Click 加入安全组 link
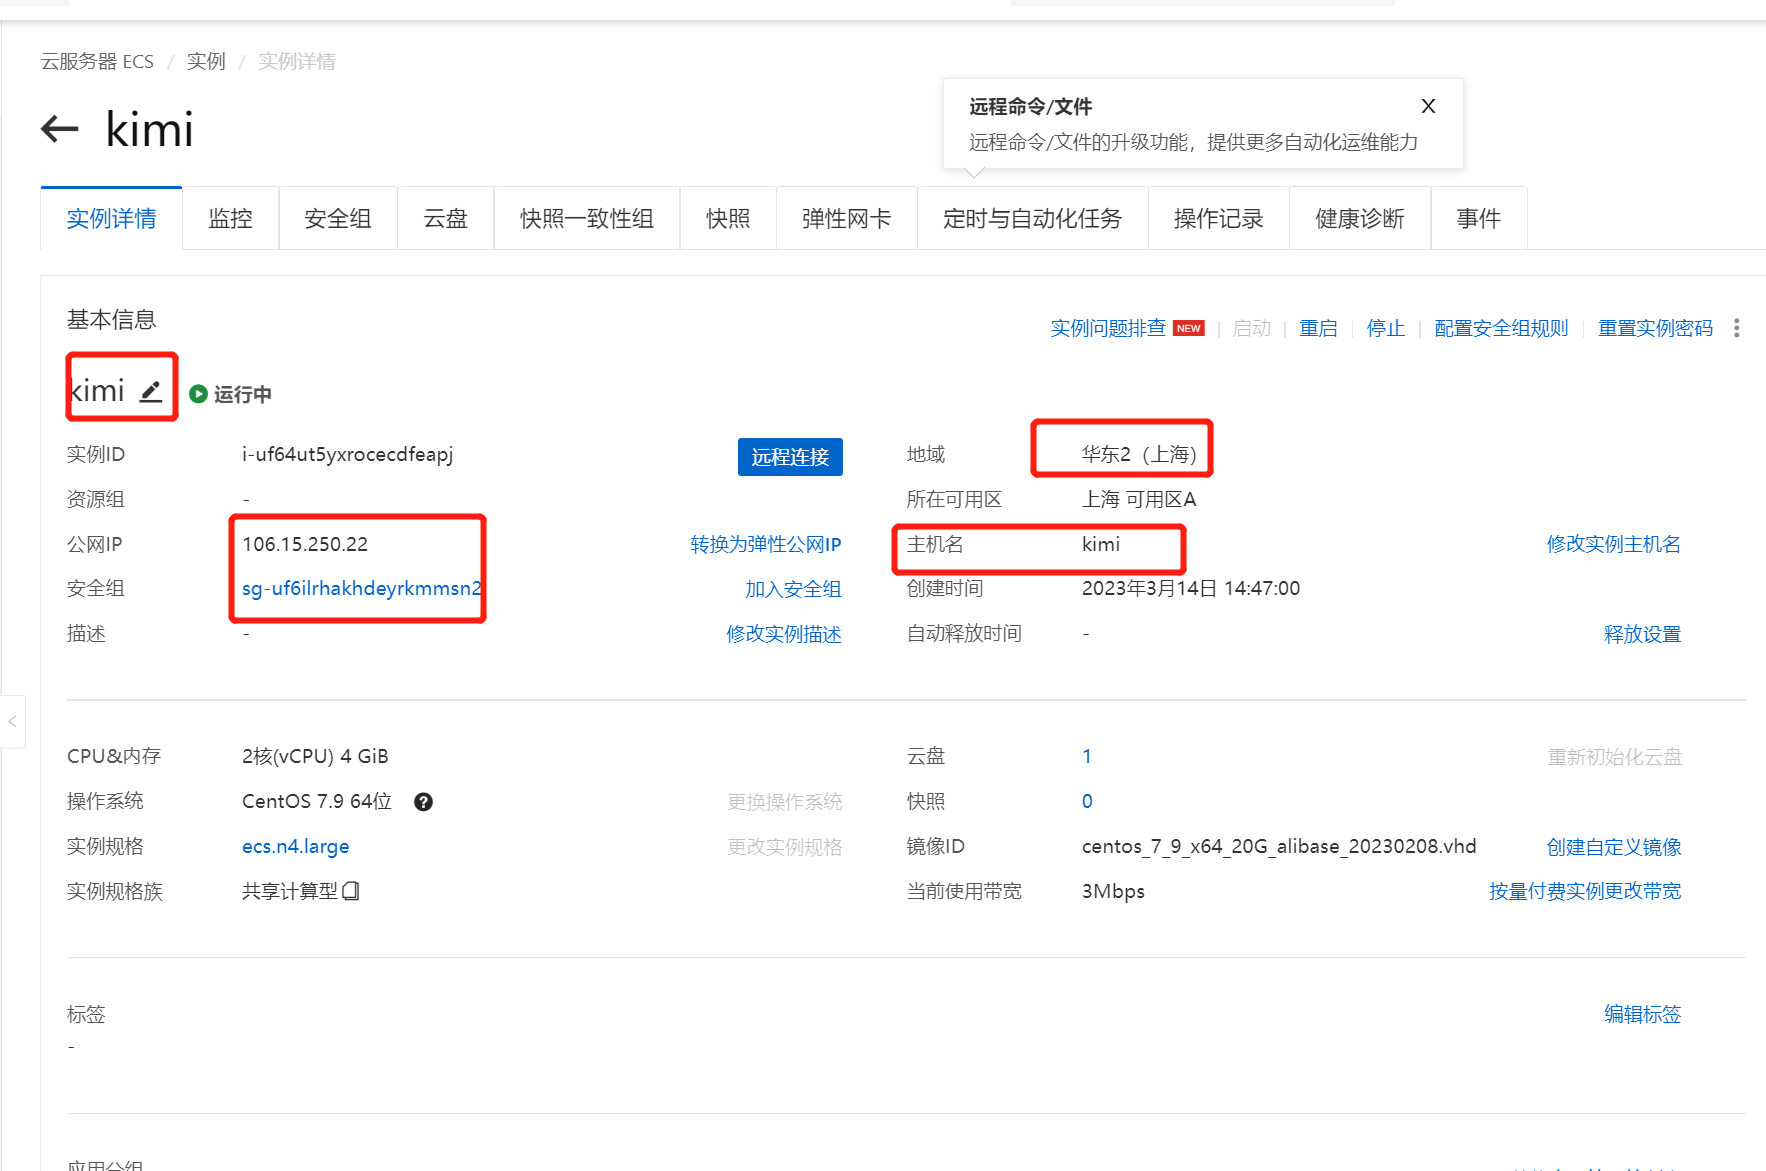 [x=793, y=589]
